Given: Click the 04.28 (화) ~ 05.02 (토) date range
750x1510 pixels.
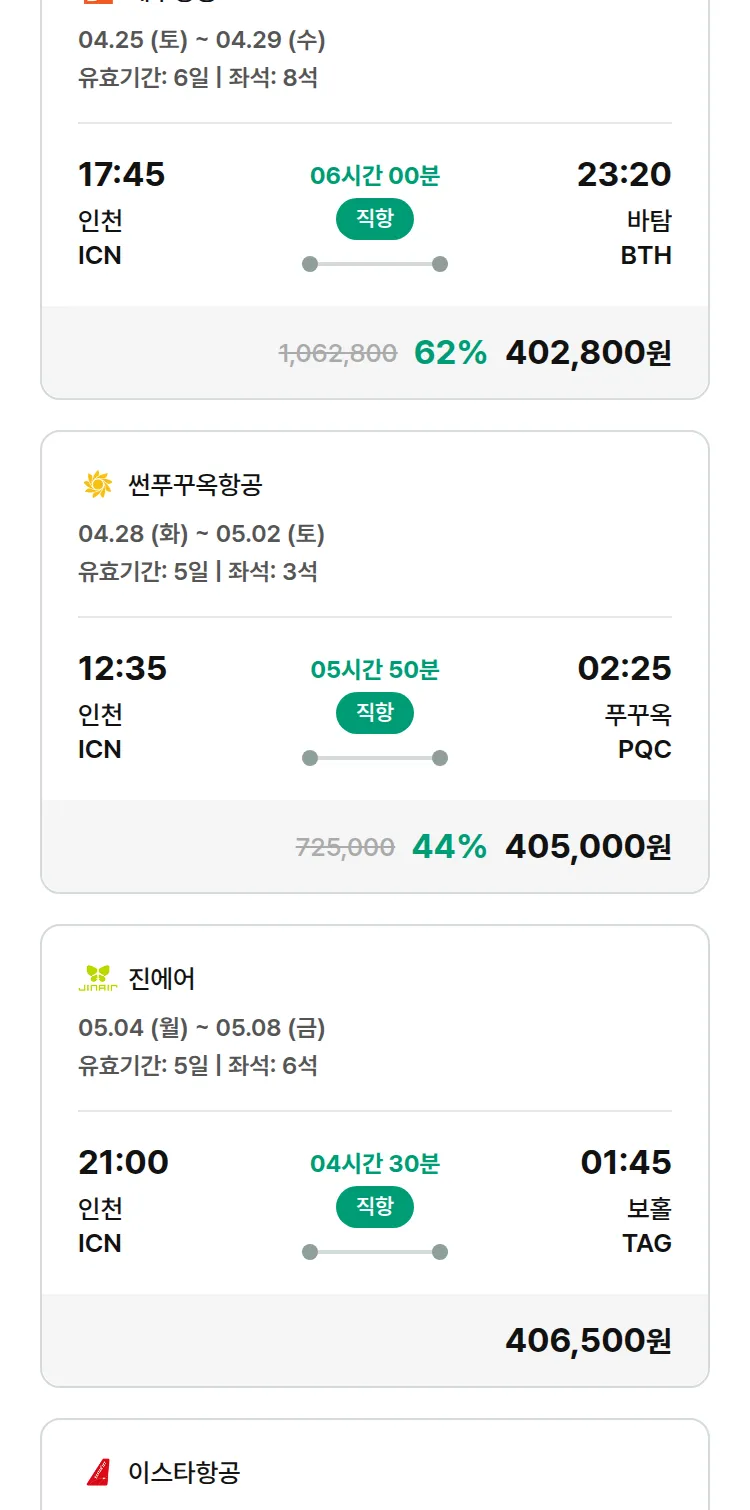Looking at the screenshot, I should coord(202,534).
